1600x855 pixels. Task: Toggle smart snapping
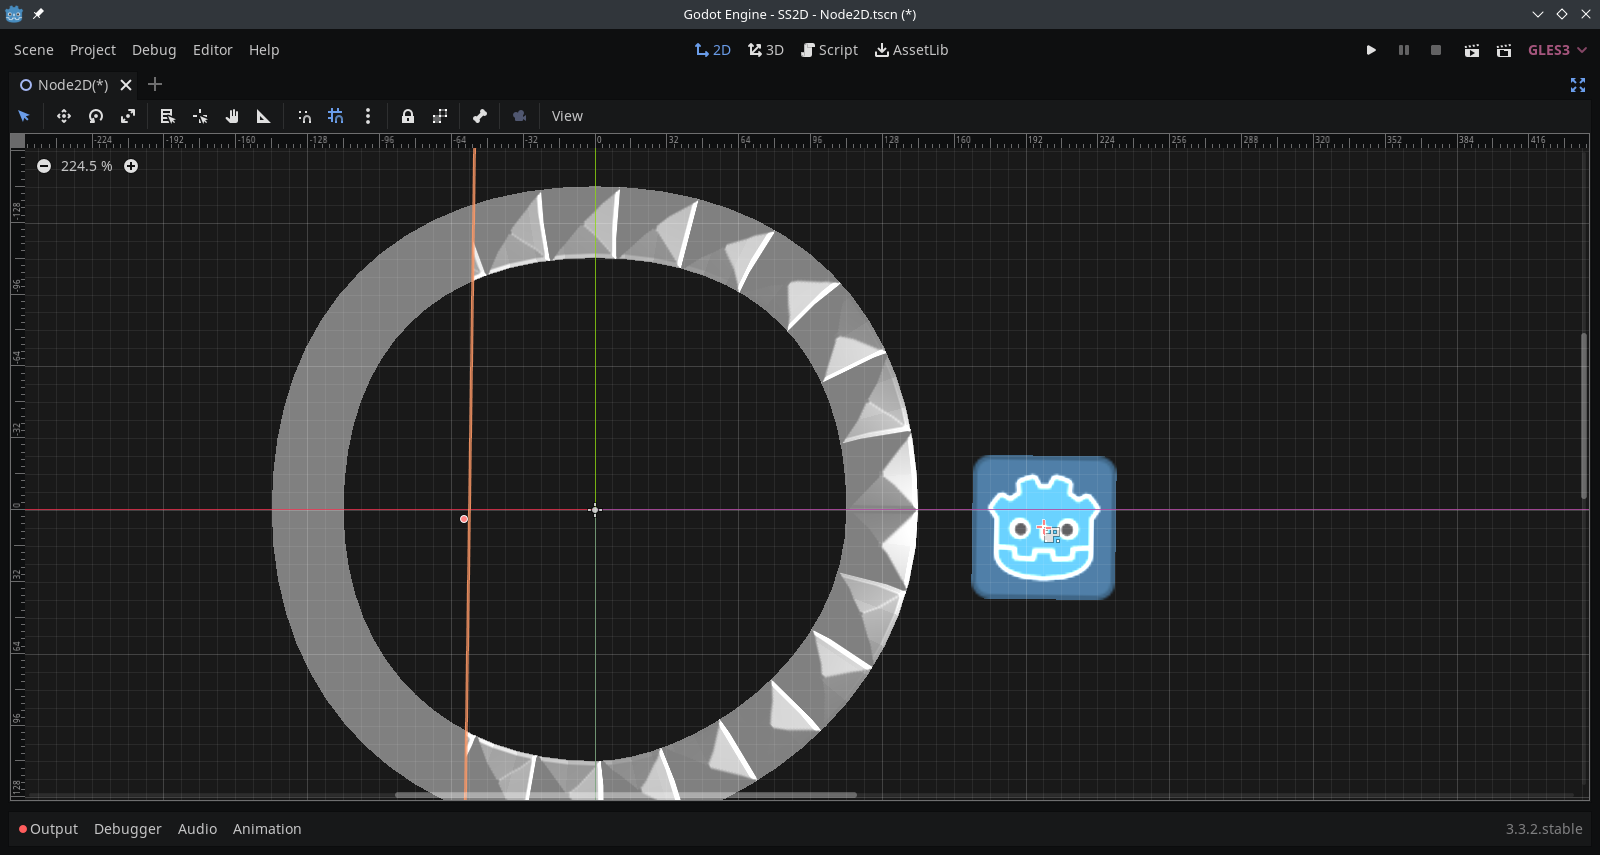pyautogui.click(x=304, y=116)
